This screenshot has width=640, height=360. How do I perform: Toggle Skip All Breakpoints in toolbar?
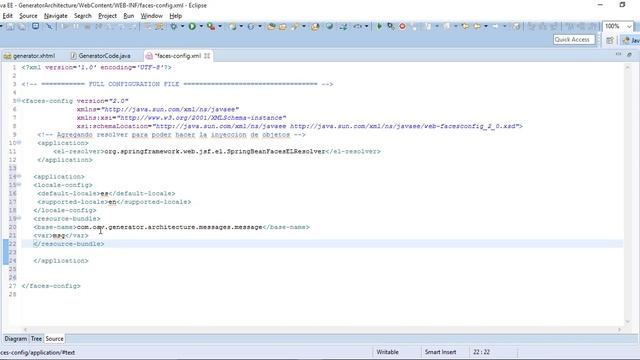49,27
